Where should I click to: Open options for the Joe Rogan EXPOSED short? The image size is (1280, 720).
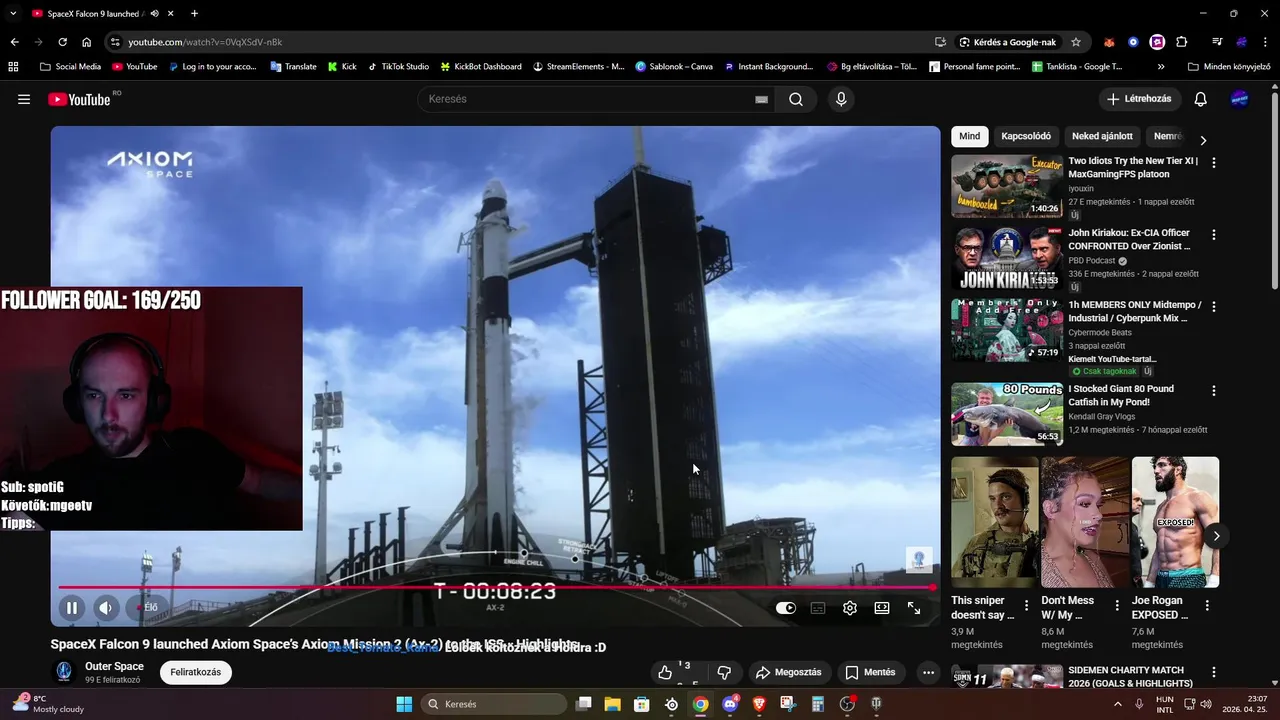1207,606
